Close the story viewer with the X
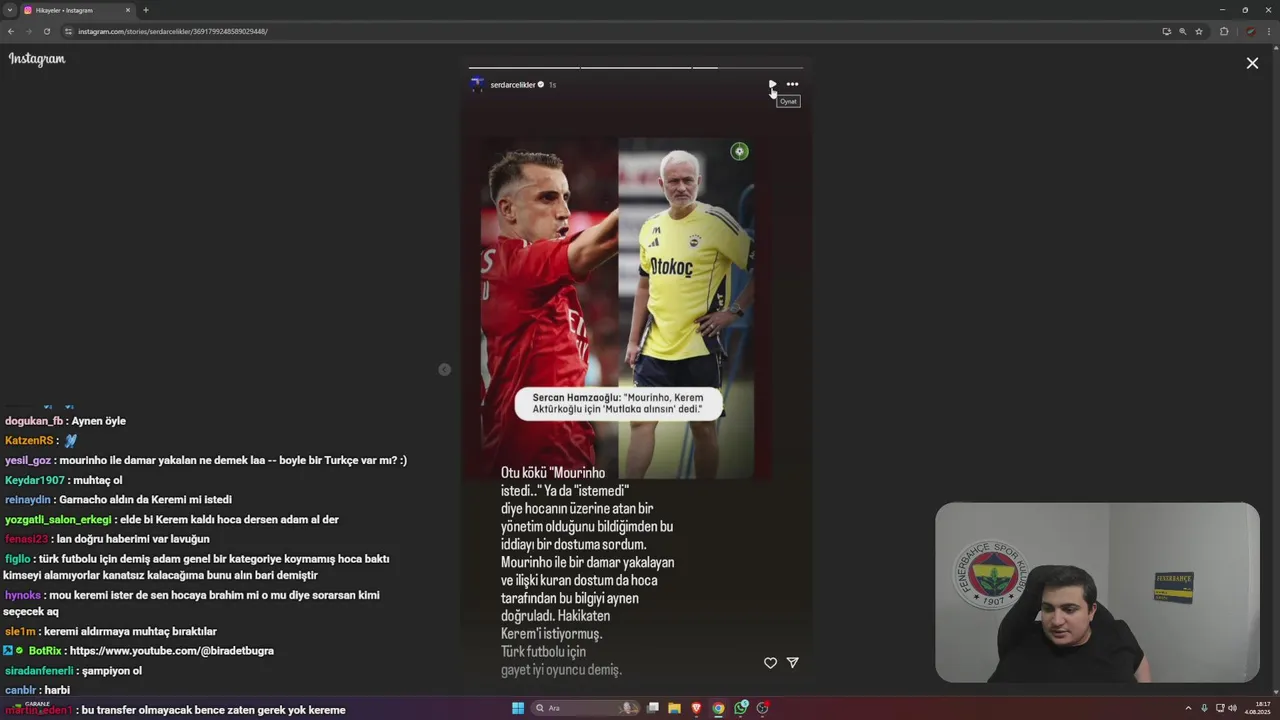 (x=1252, y=63)
